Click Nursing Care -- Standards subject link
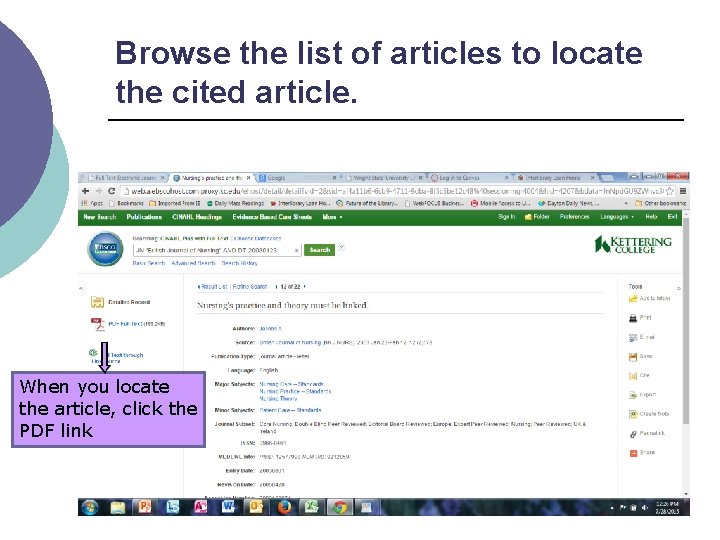 292,384
